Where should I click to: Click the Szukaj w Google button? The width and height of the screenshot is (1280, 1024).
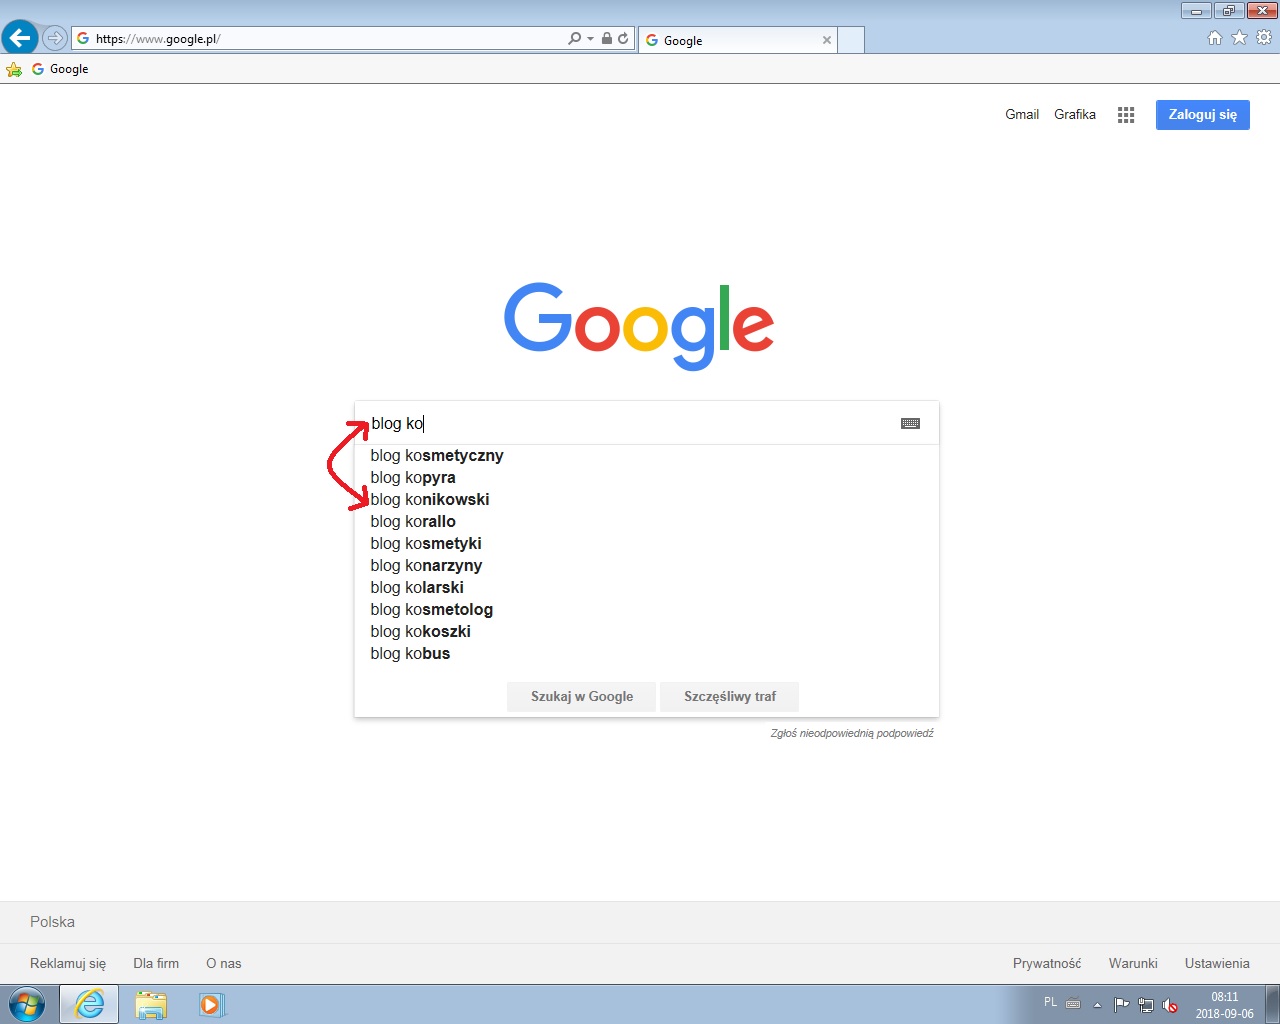pos(582,697)
